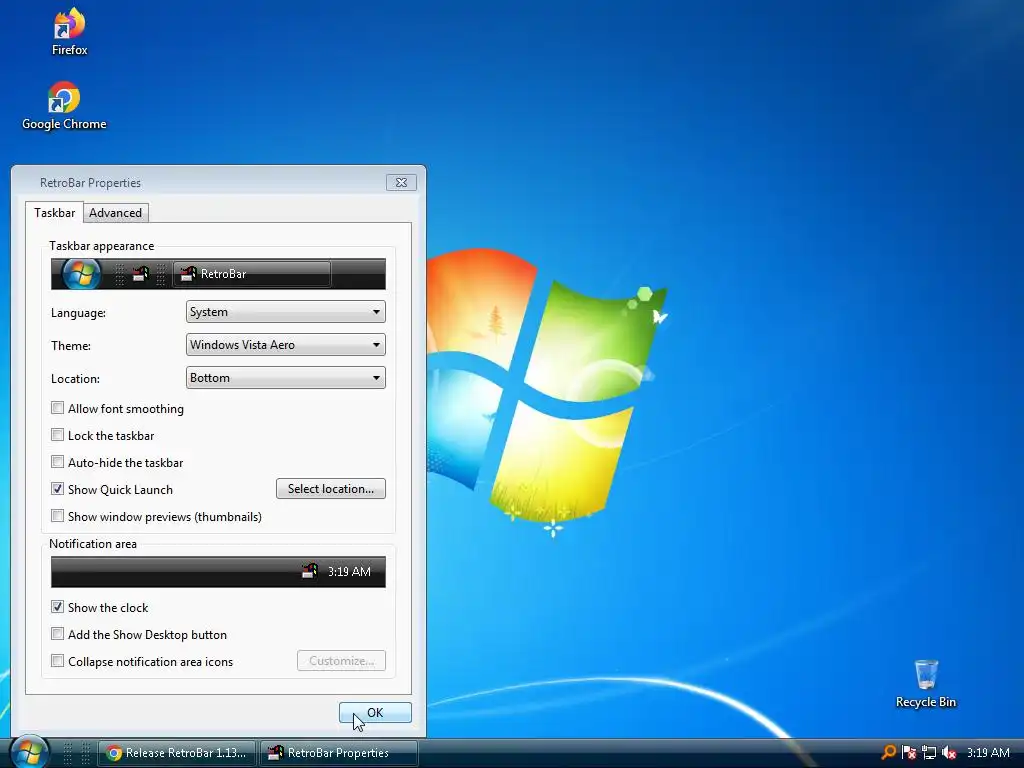Click the RetroBar Properties title text

(x=90, y=183)
